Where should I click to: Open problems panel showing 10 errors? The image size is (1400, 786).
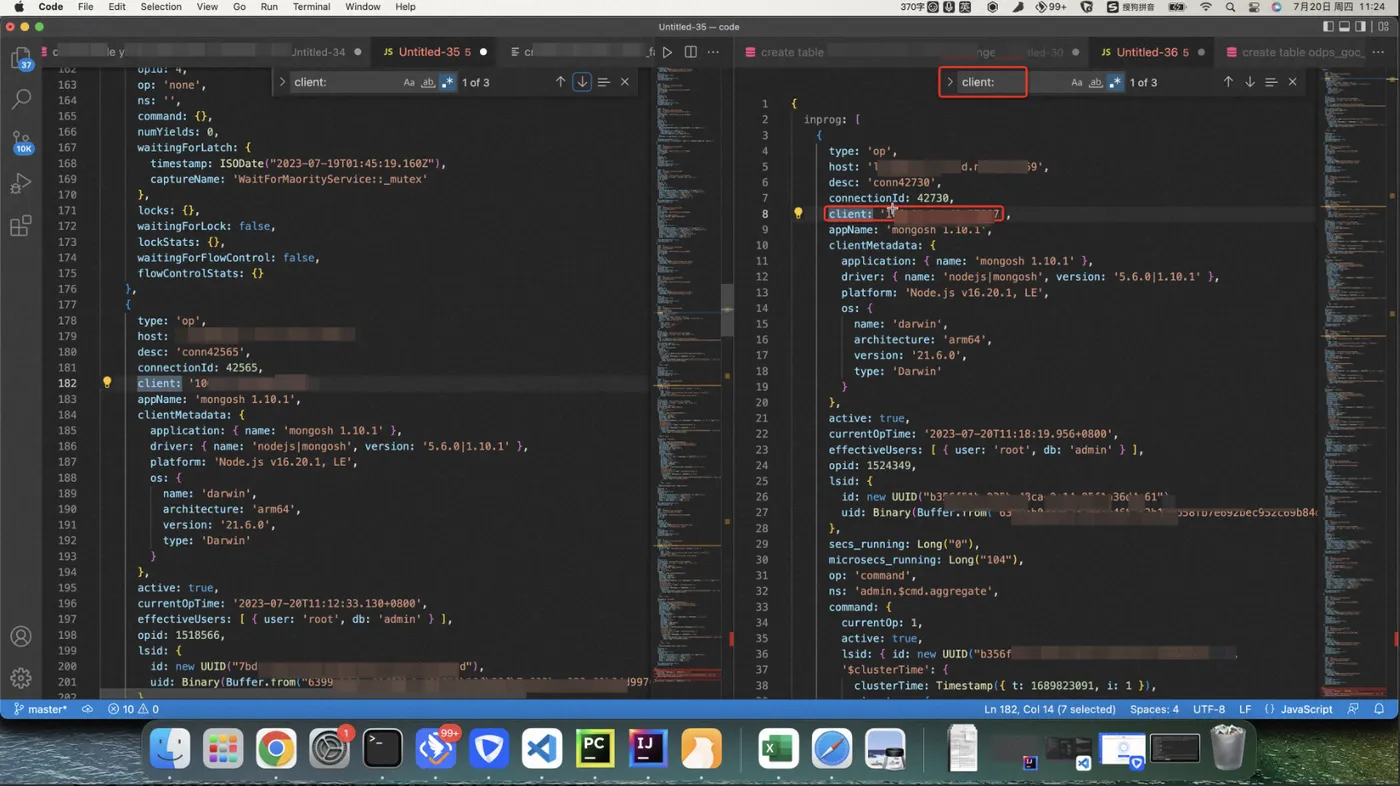[133, 709]
